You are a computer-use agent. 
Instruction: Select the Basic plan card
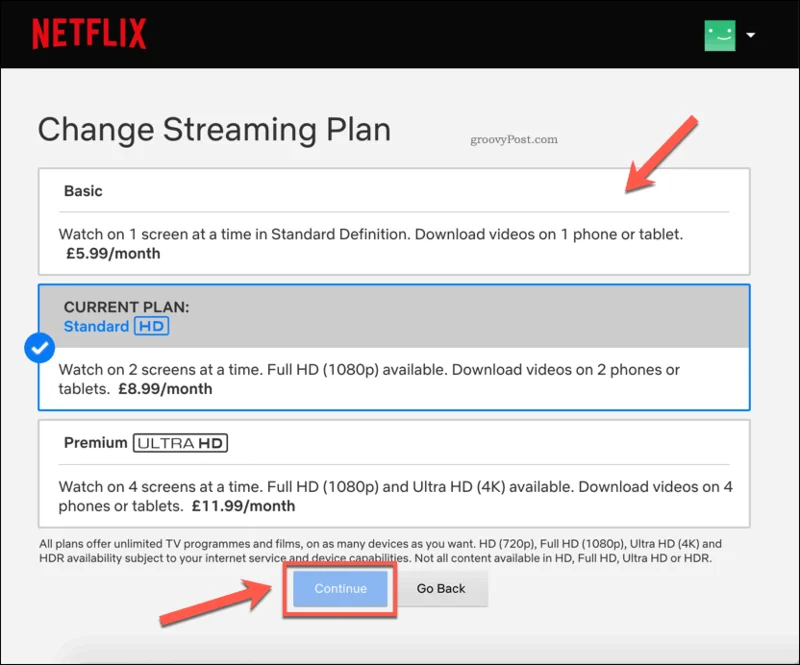394,221
